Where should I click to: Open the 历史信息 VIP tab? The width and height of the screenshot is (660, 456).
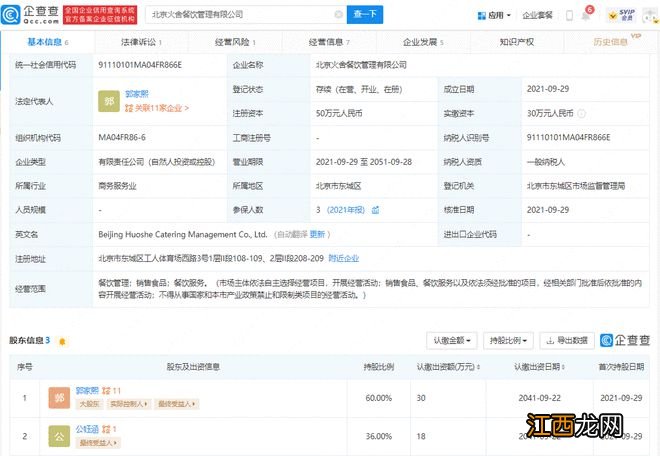(x=611, y=42)
